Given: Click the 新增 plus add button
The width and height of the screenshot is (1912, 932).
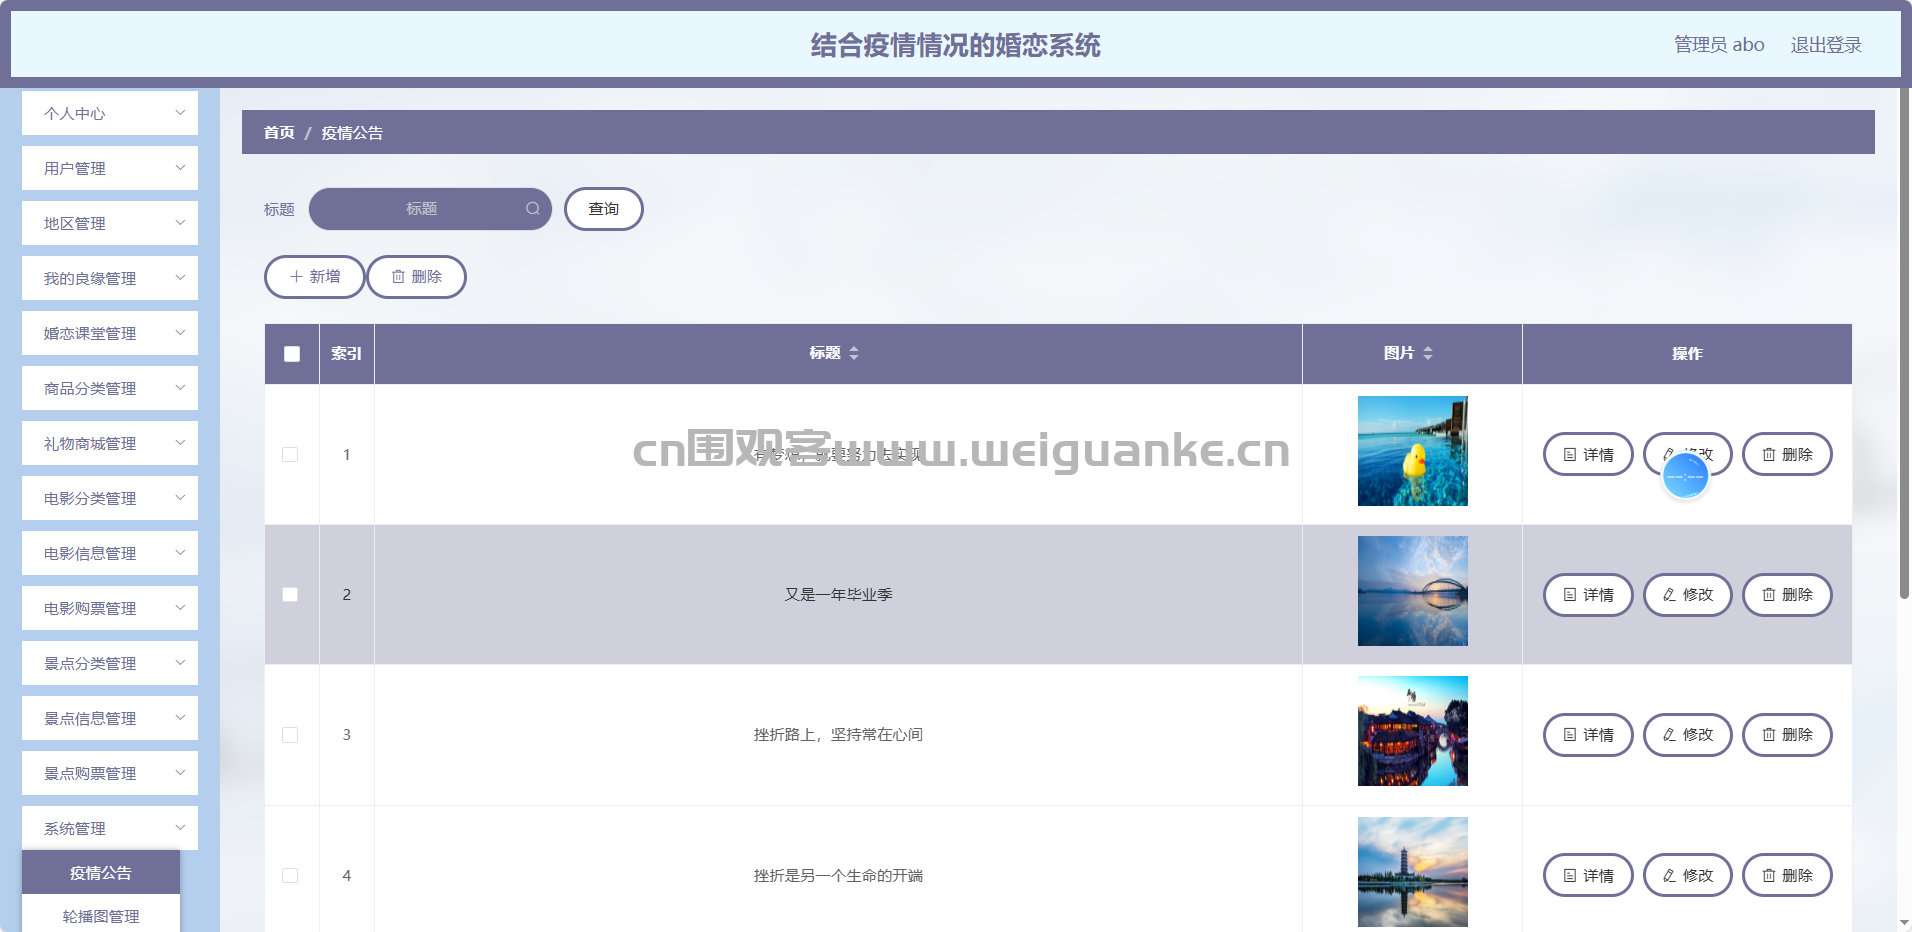Looking at the screenshot, I should (314, 277).
